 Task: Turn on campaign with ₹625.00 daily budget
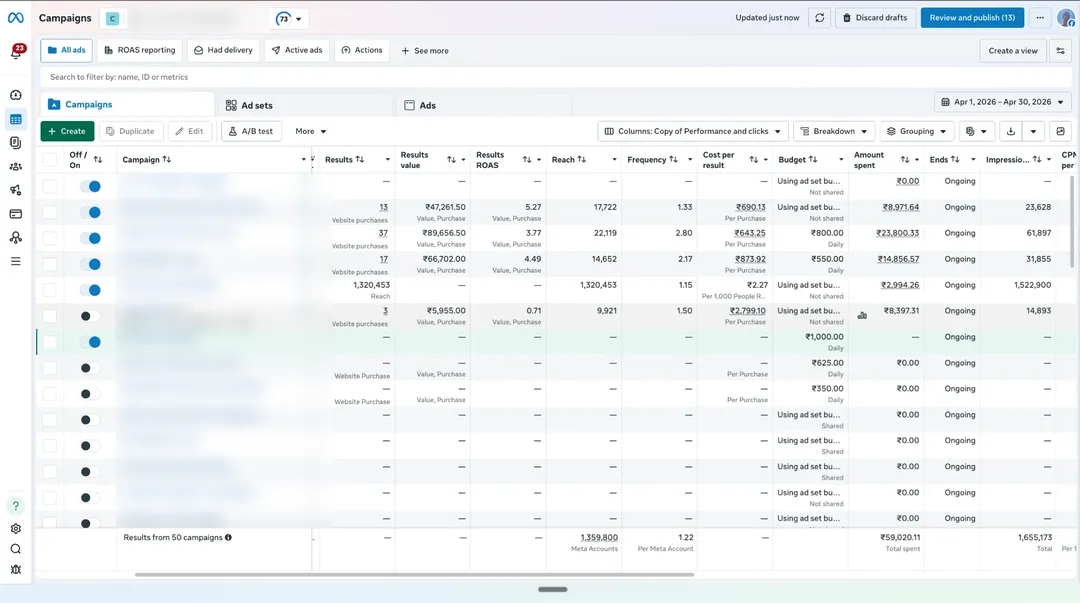click(x=90, y=368)
